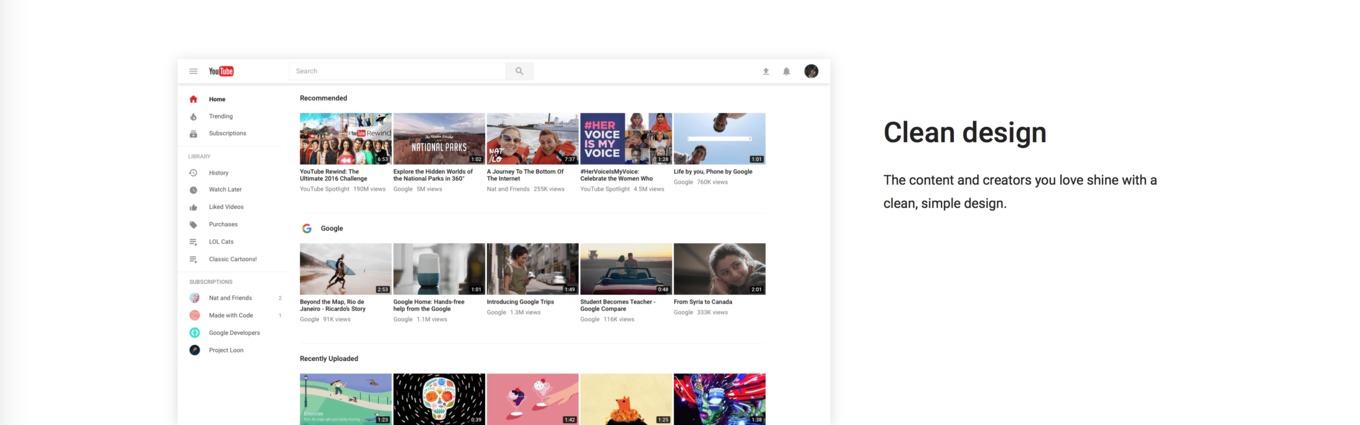
Task: Open the pink 1:42 video thumbnail
Action: (x=532, y=399)
